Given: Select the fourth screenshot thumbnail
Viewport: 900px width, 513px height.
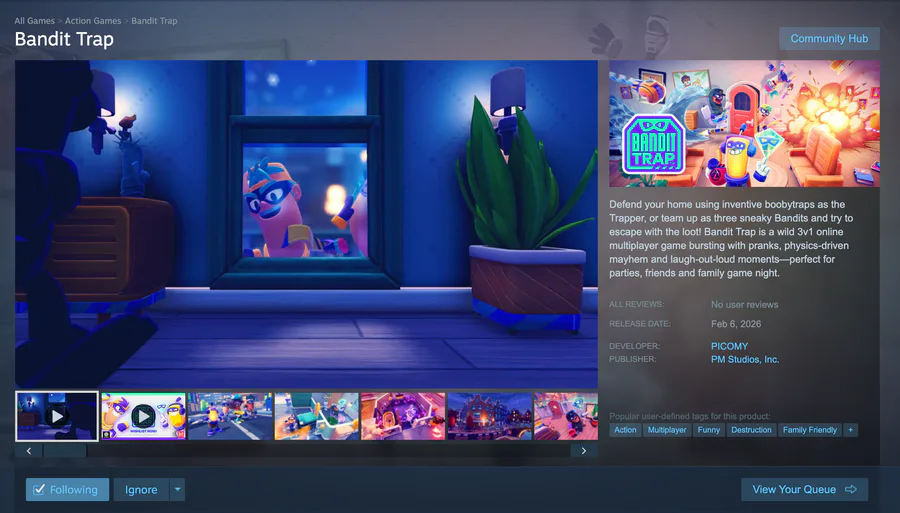Looking at the screenshot, I should [x=317, y=416].
